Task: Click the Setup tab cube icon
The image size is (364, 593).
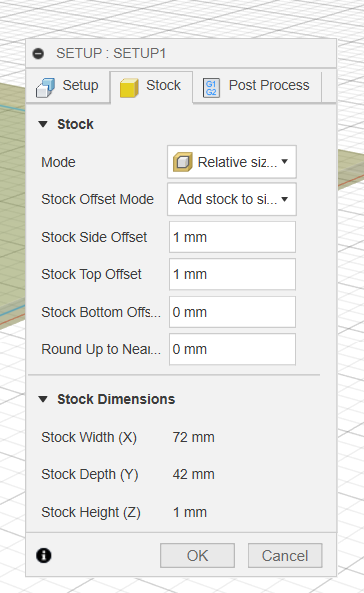Action: pyautogui.click(x=45, y=87)
